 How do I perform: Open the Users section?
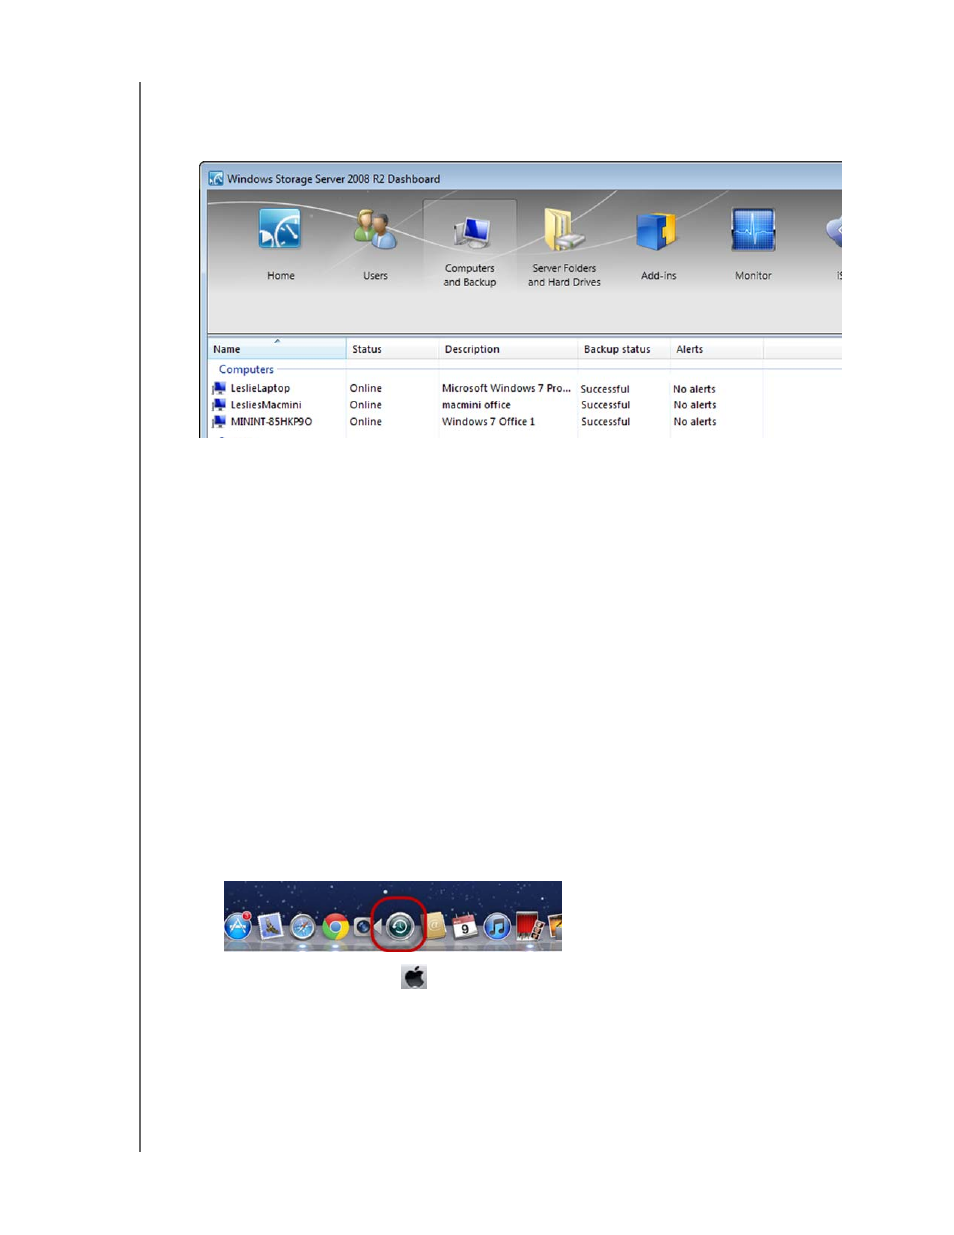click(375, 244)
